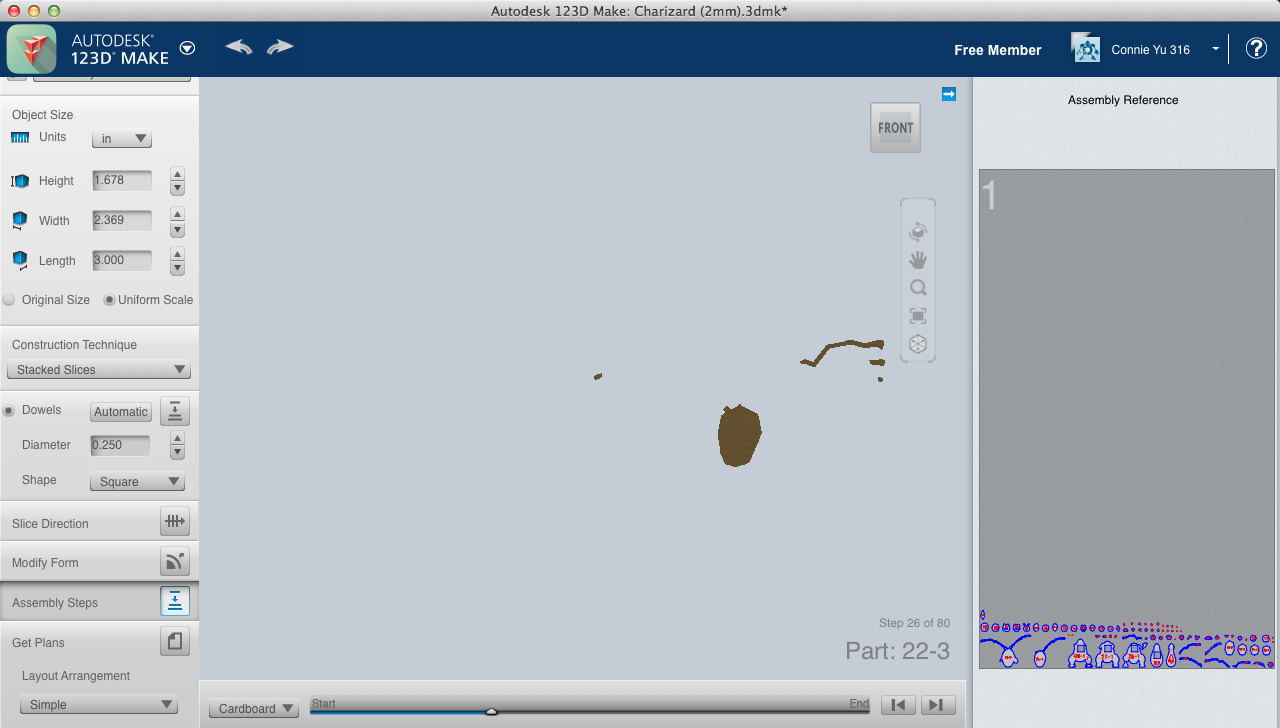Click the Length value field
Screen dimensions: 1280x728
click(122, 260)
